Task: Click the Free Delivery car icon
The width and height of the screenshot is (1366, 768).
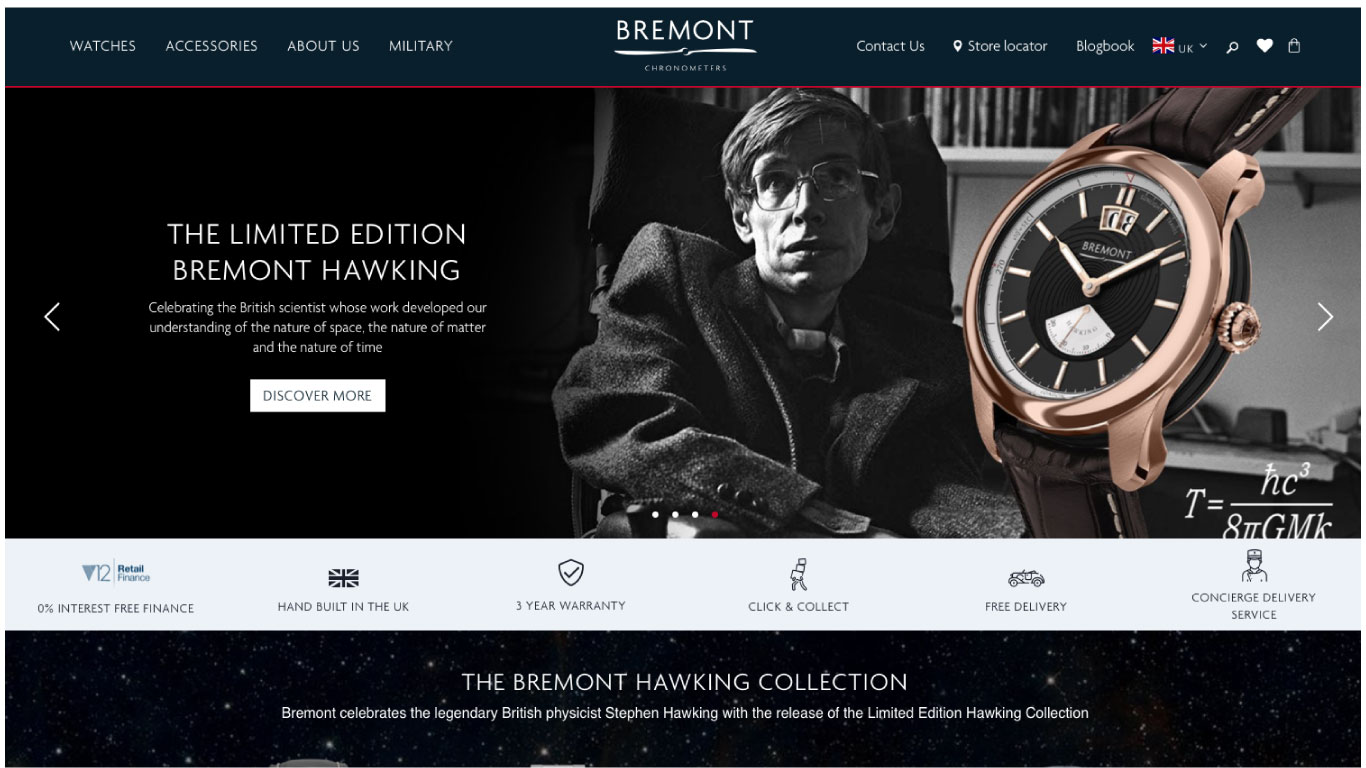Action: (x=1025, y=578)
